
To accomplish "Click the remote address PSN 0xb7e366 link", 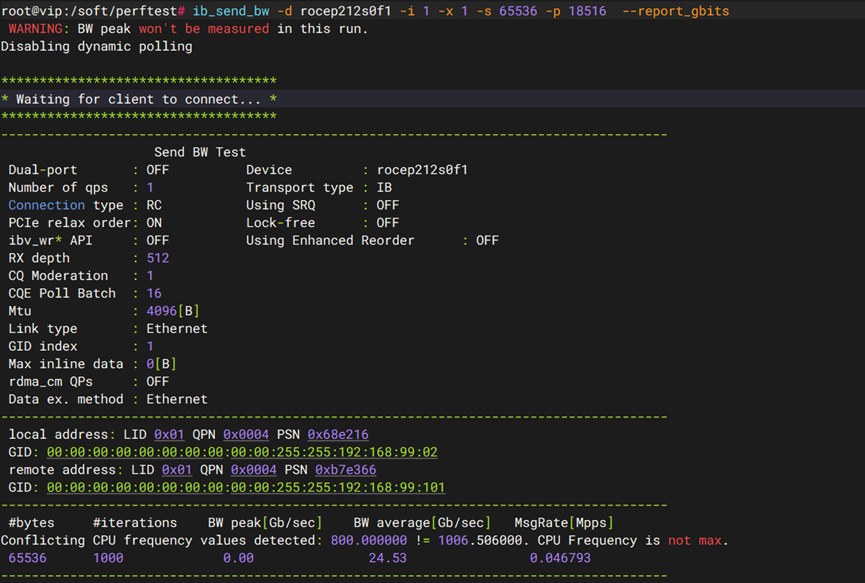I will coord(346,469).
